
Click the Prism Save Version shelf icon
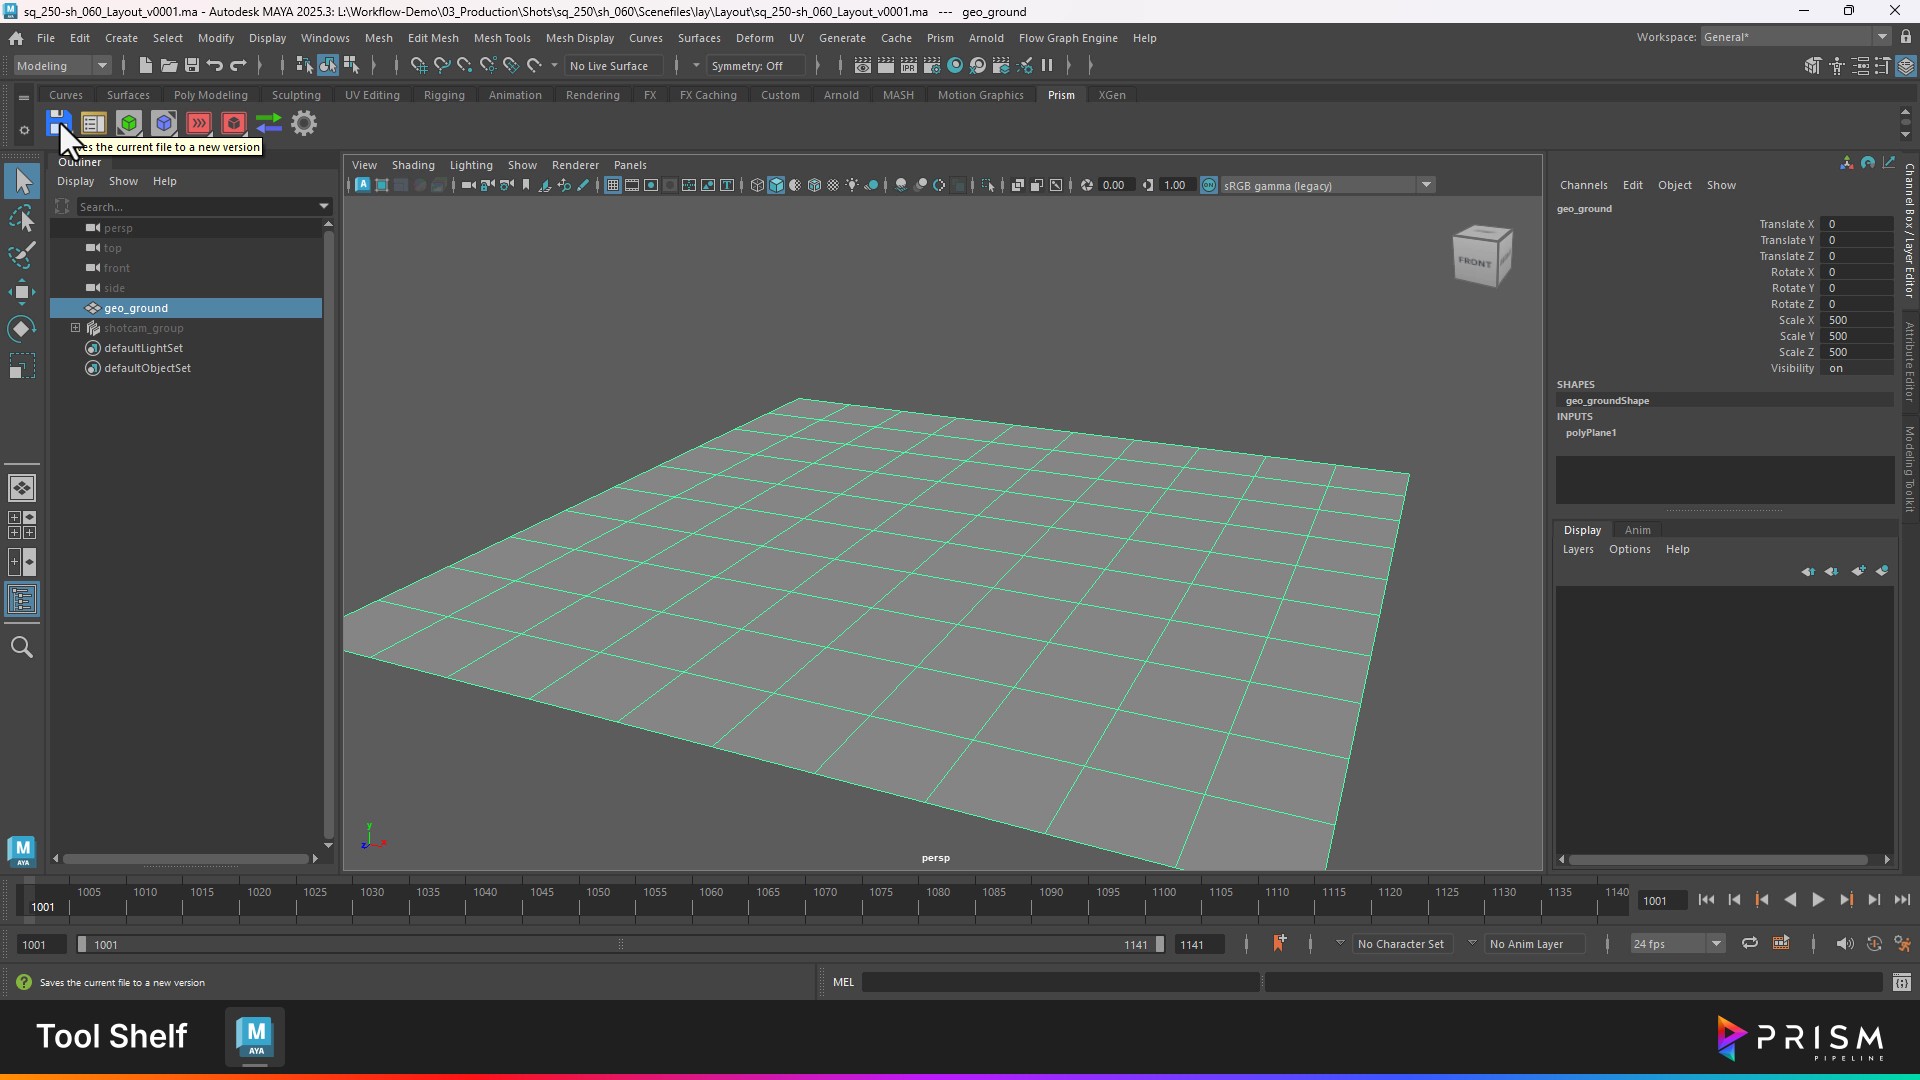click(57, 122)
